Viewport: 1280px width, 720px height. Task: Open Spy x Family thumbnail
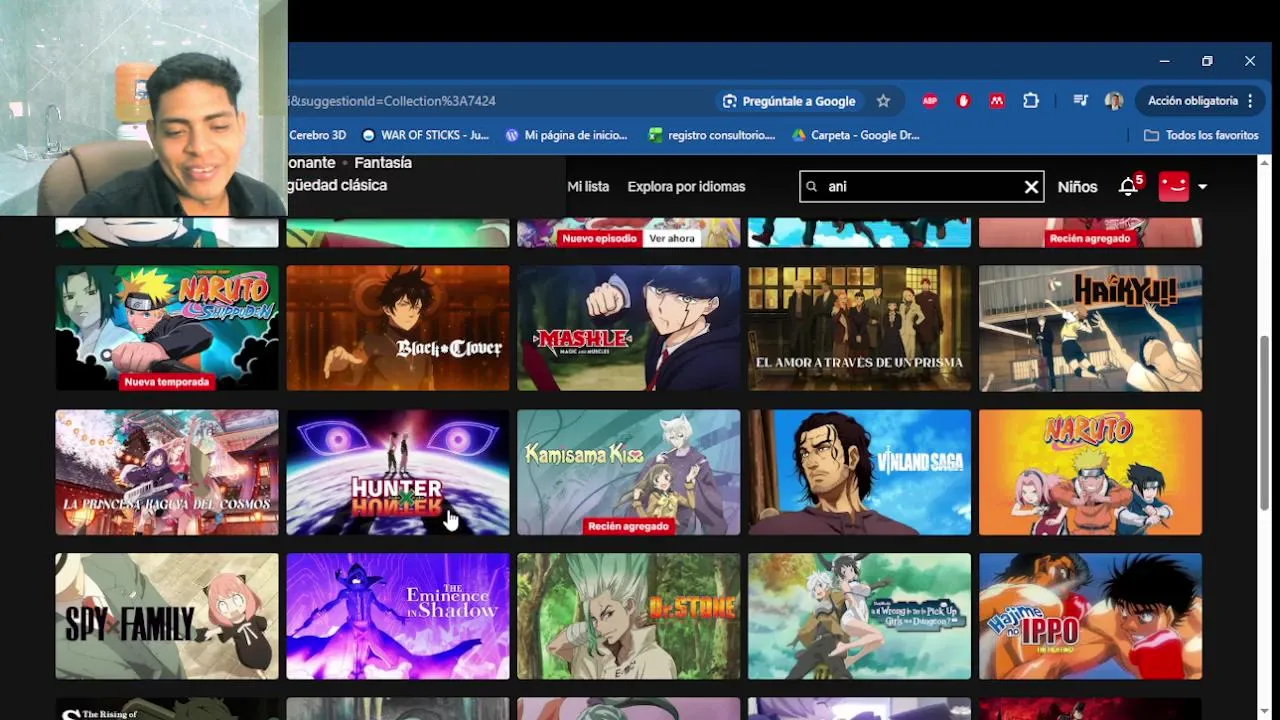click(x=167, y=616)
